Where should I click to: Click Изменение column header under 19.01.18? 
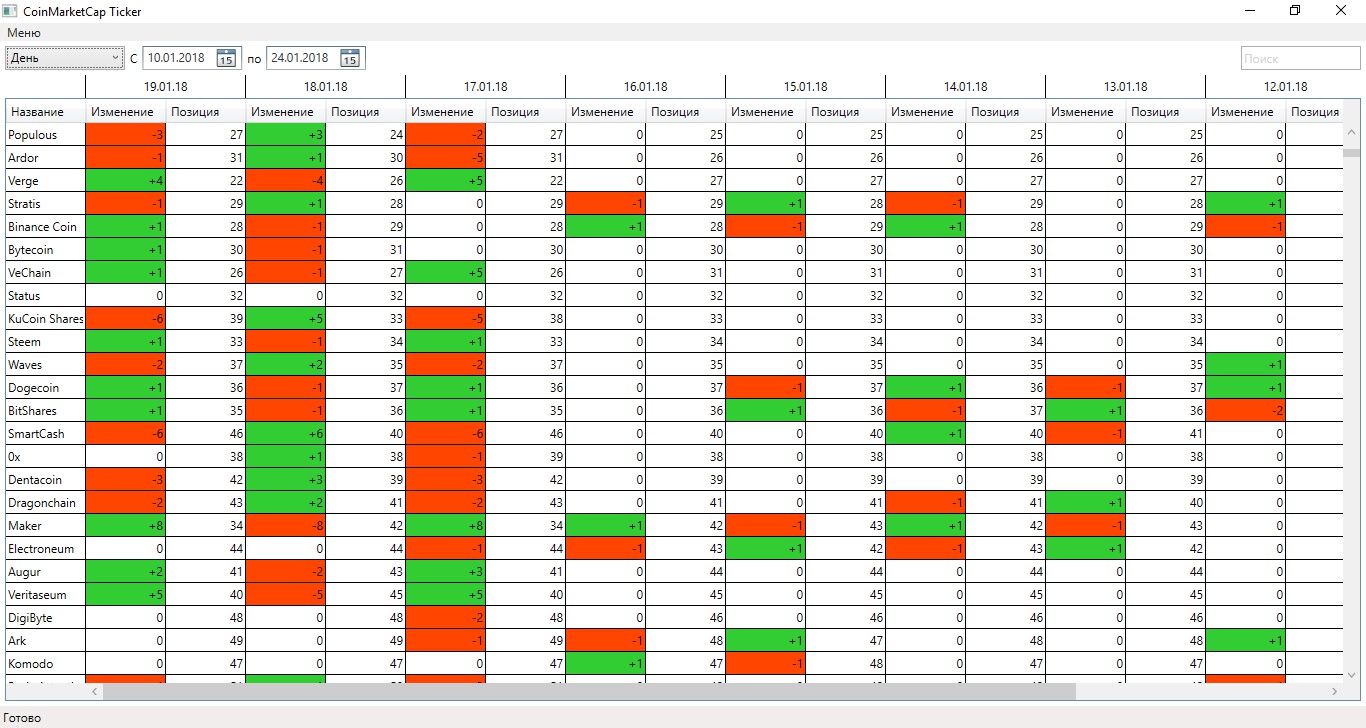pyautogui.click(x=126, y=111)
